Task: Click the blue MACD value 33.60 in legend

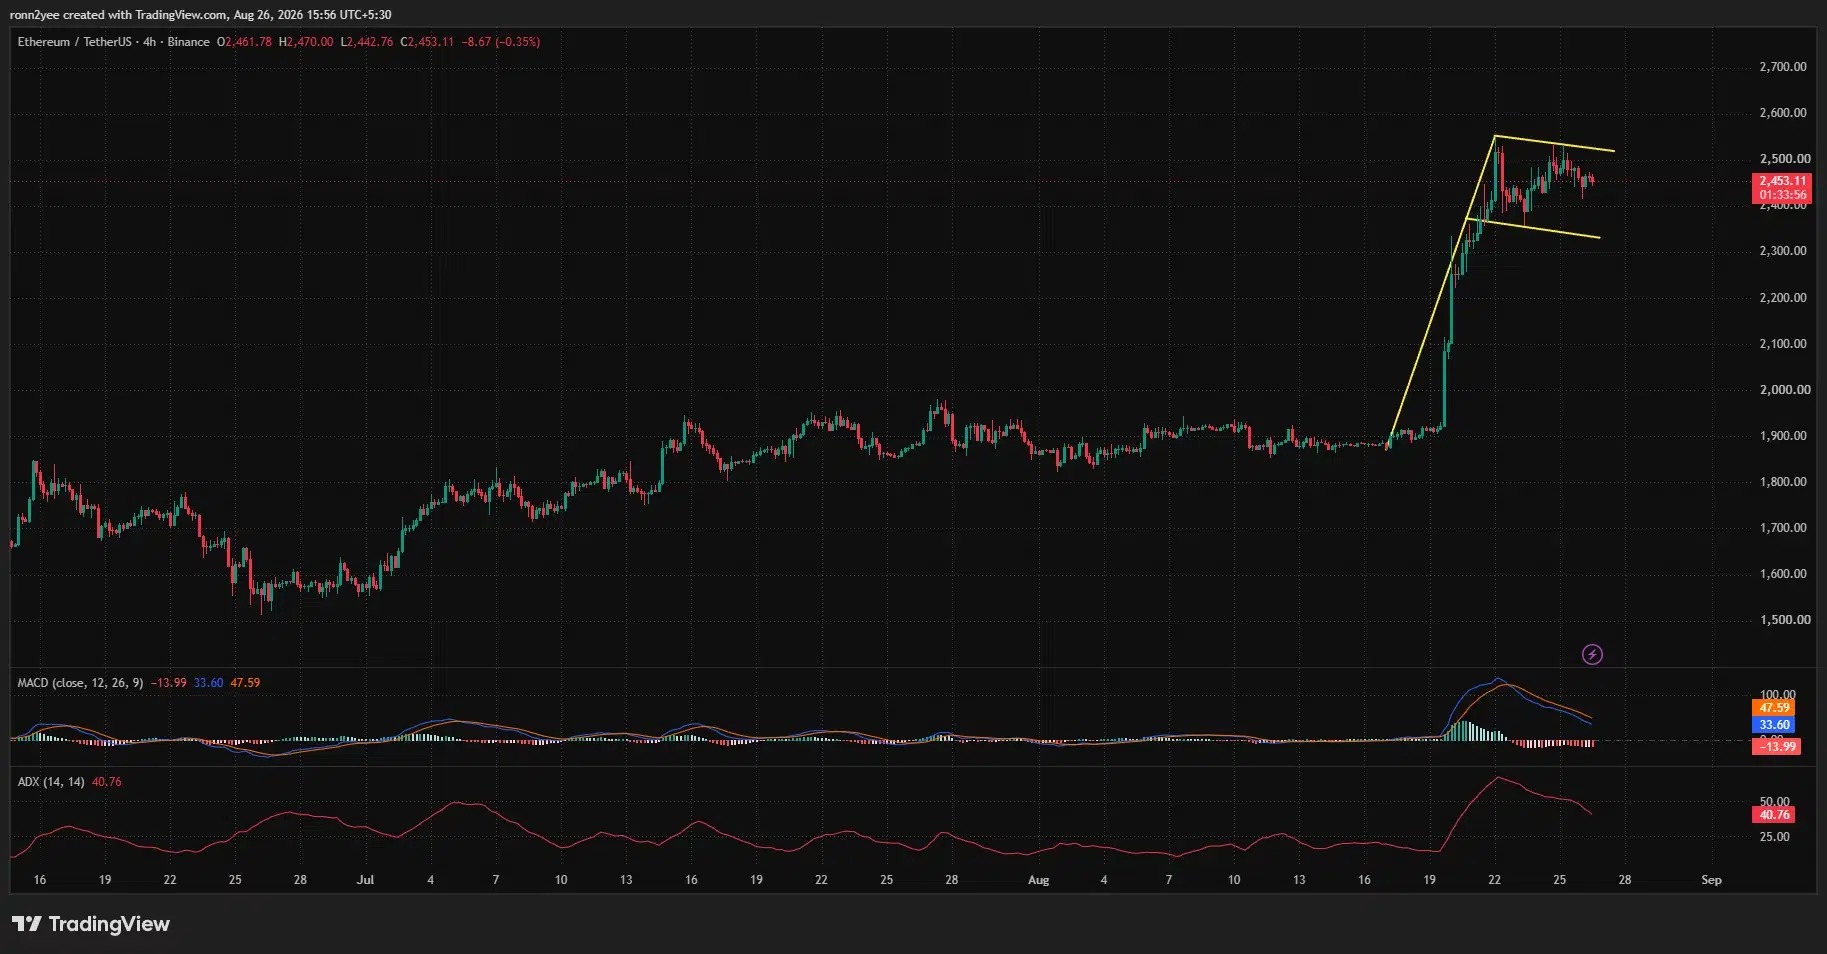Action: point(208,683)
